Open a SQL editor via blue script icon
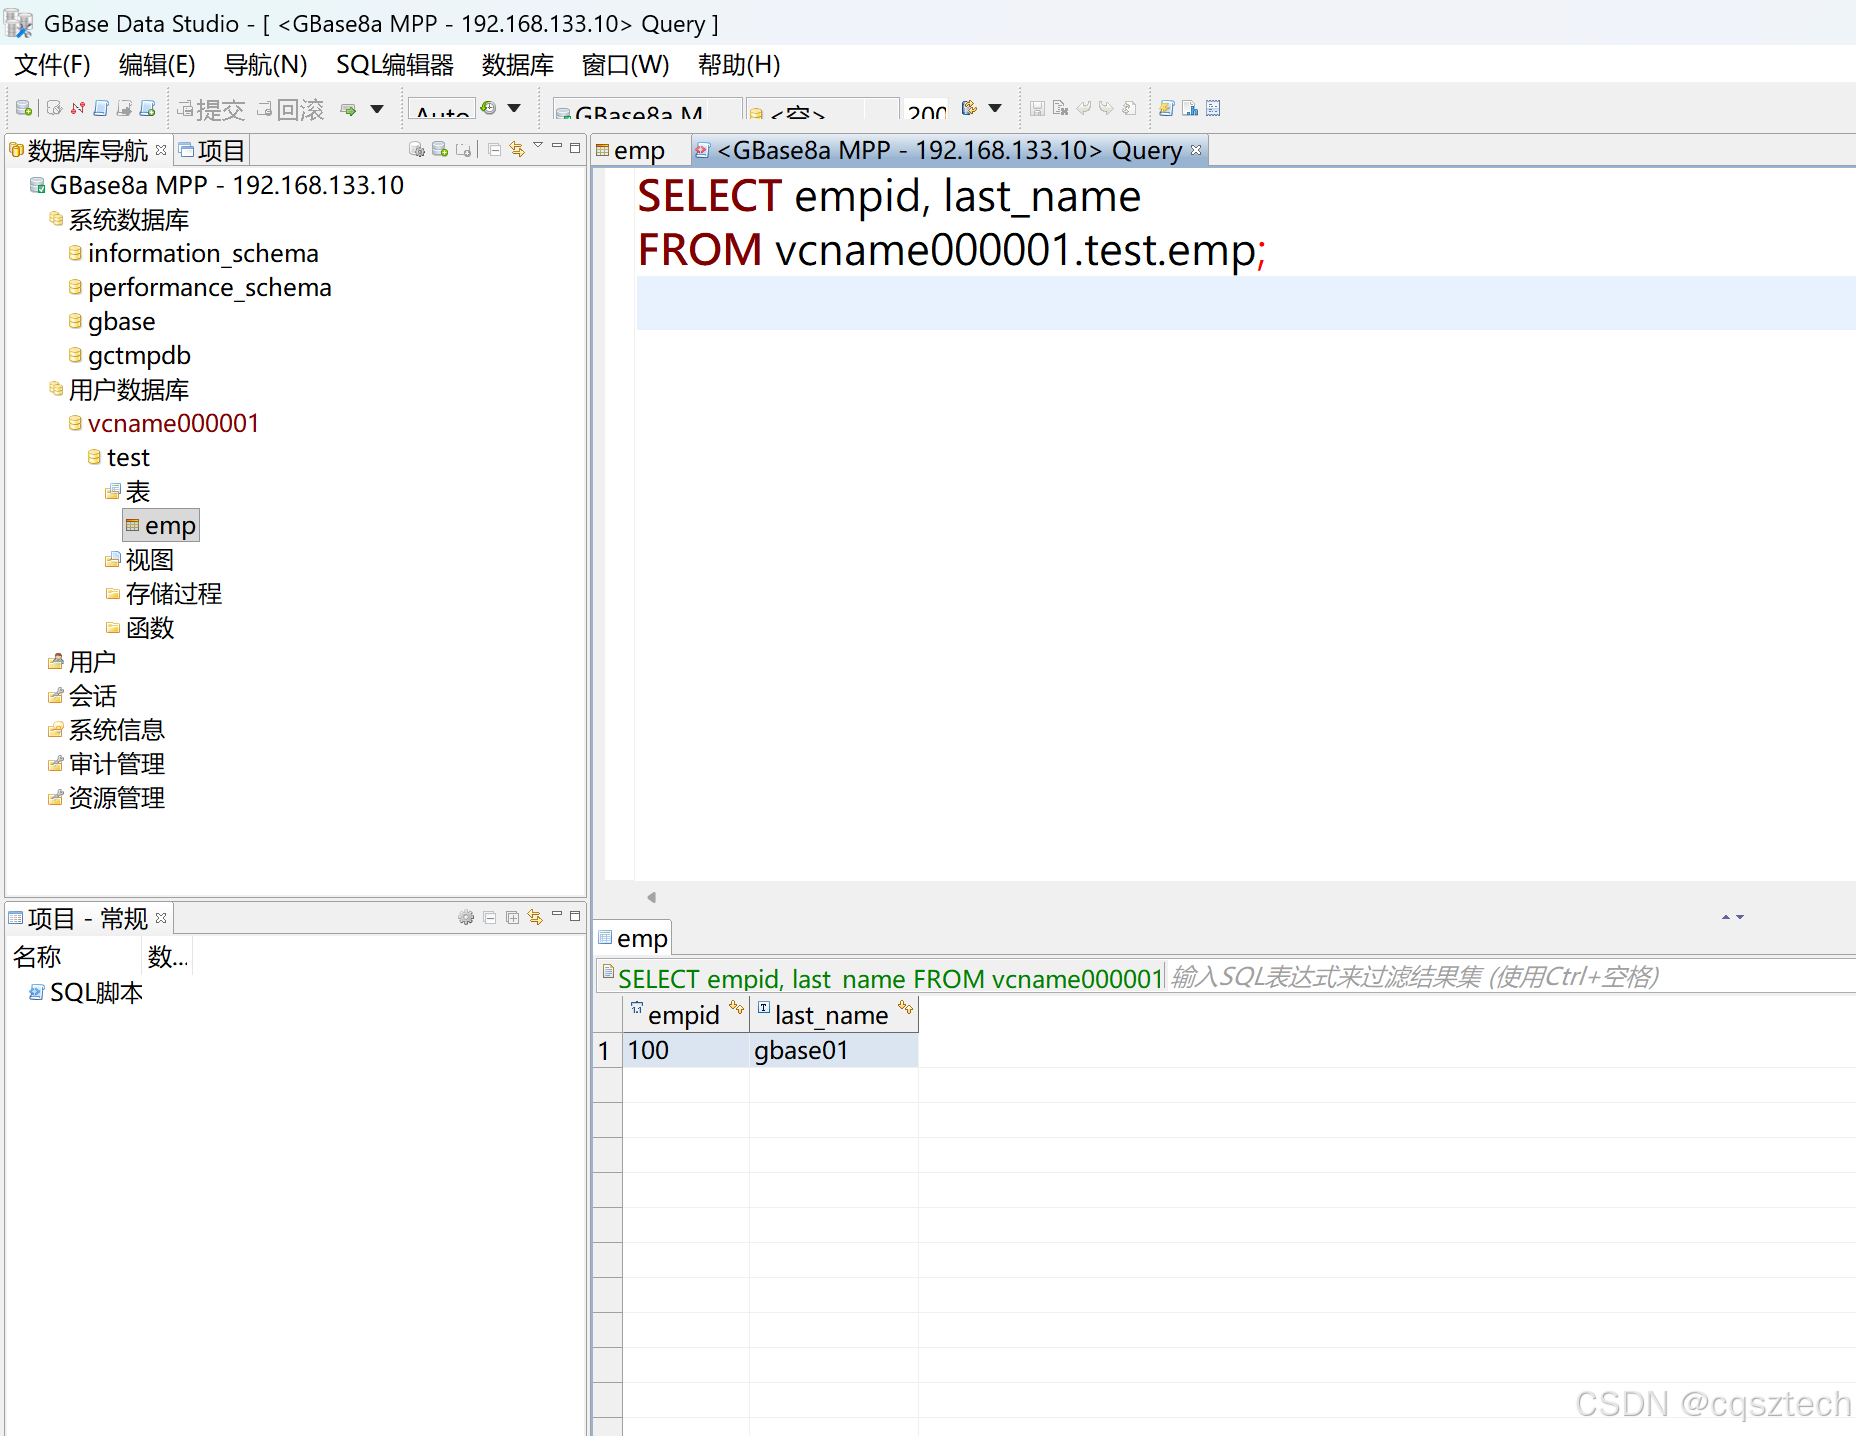The image size is (1856, 1436). pos(101,108)
